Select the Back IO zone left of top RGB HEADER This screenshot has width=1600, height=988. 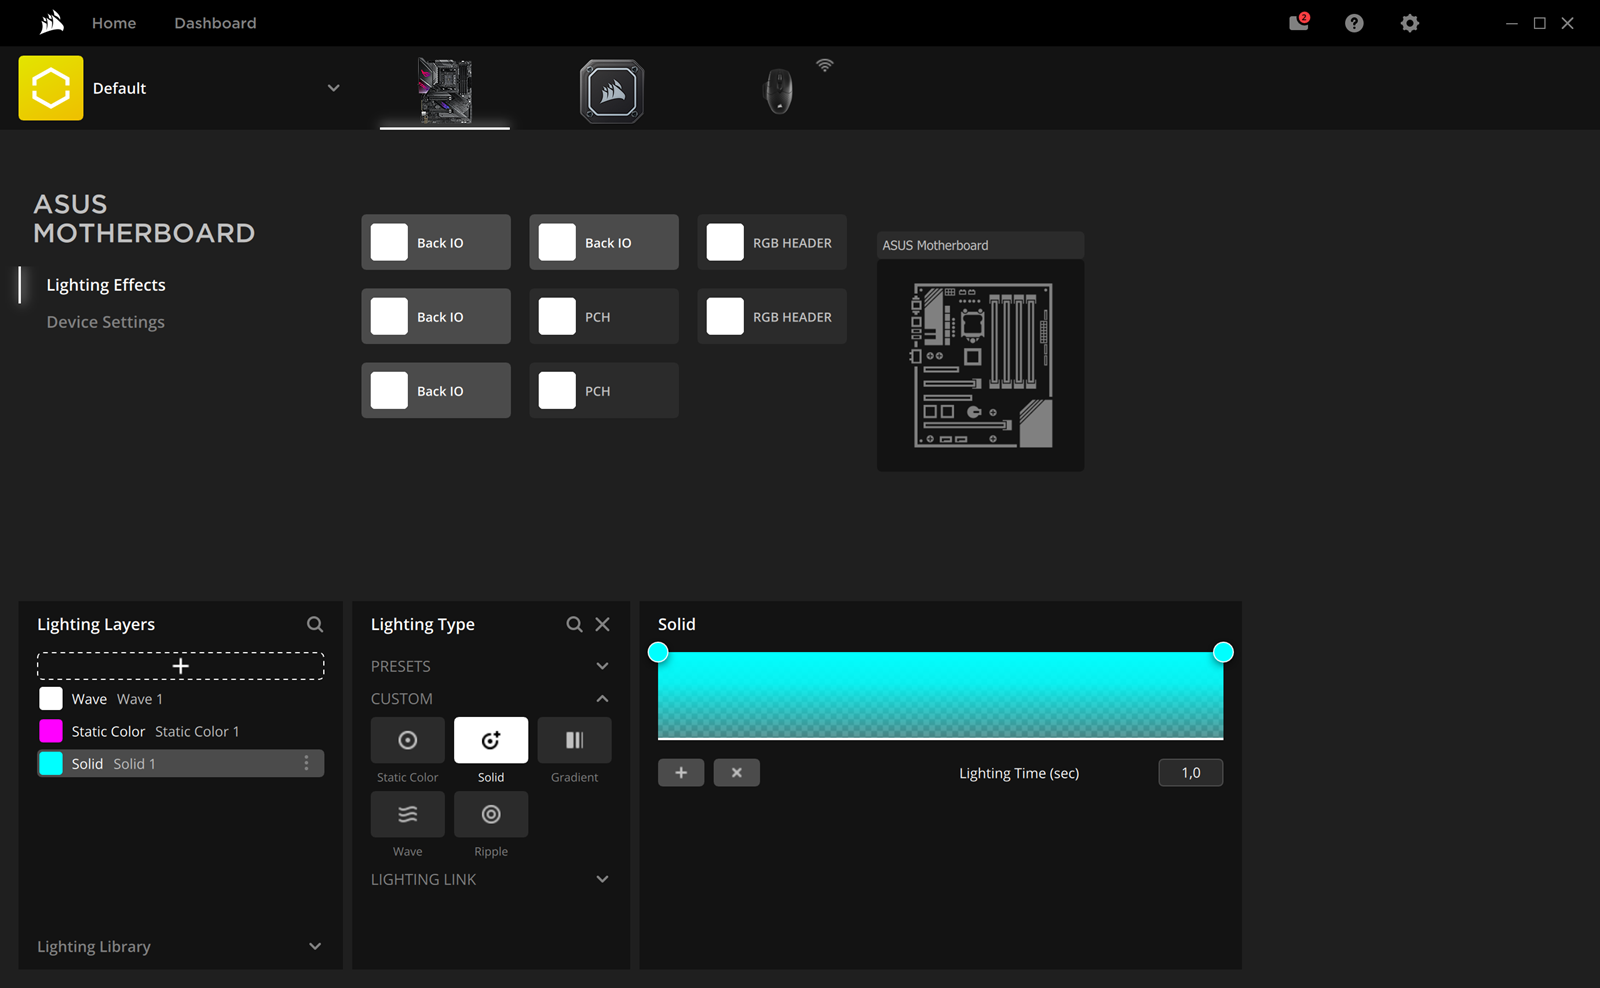tap(604, 242)
